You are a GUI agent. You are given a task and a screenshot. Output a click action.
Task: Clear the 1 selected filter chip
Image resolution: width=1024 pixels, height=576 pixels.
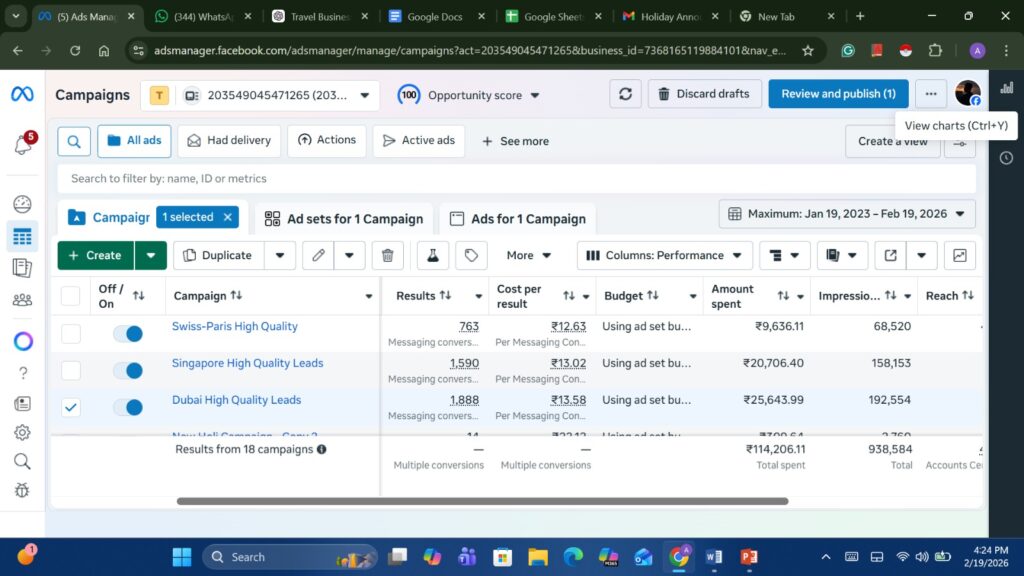click(x=228, y=217)
